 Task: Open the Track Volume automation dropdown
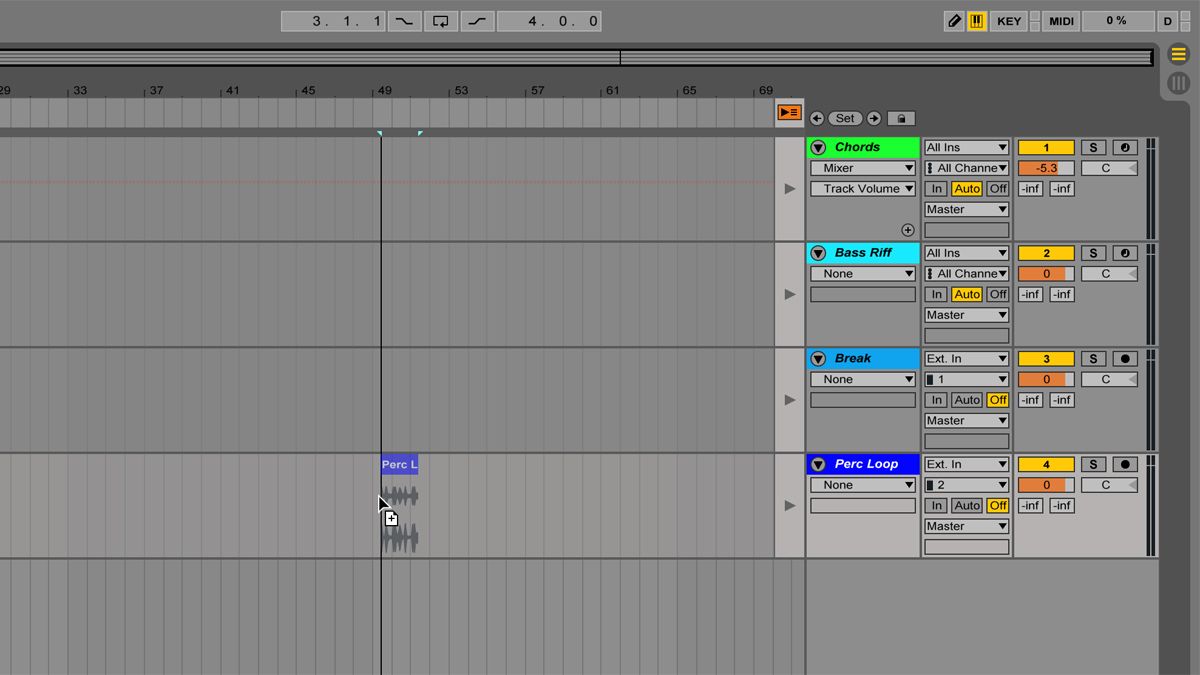pos(862,188)
